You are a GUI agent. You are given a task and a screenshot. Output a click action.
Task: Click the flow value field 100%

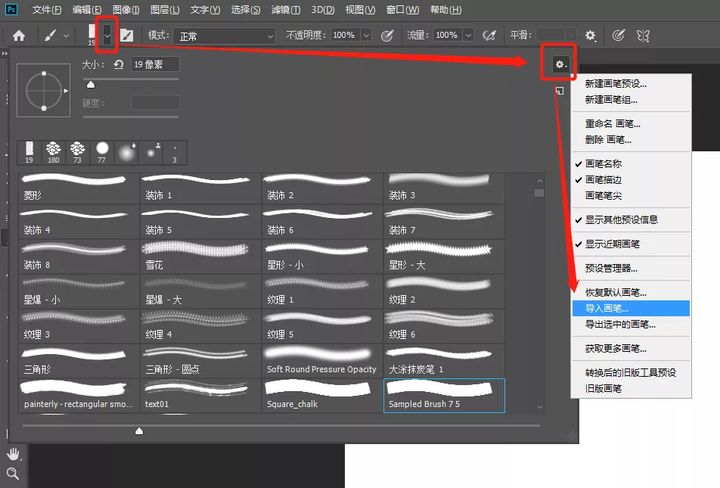[446, 35]
